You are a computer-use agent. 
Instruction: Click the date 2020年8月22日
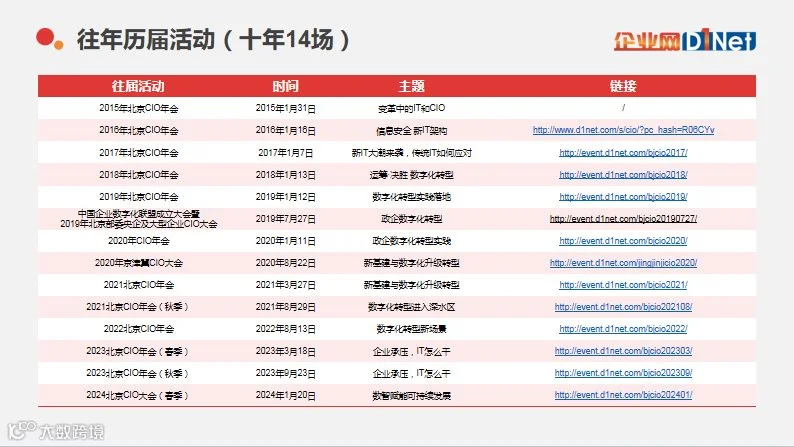(286, 263)
